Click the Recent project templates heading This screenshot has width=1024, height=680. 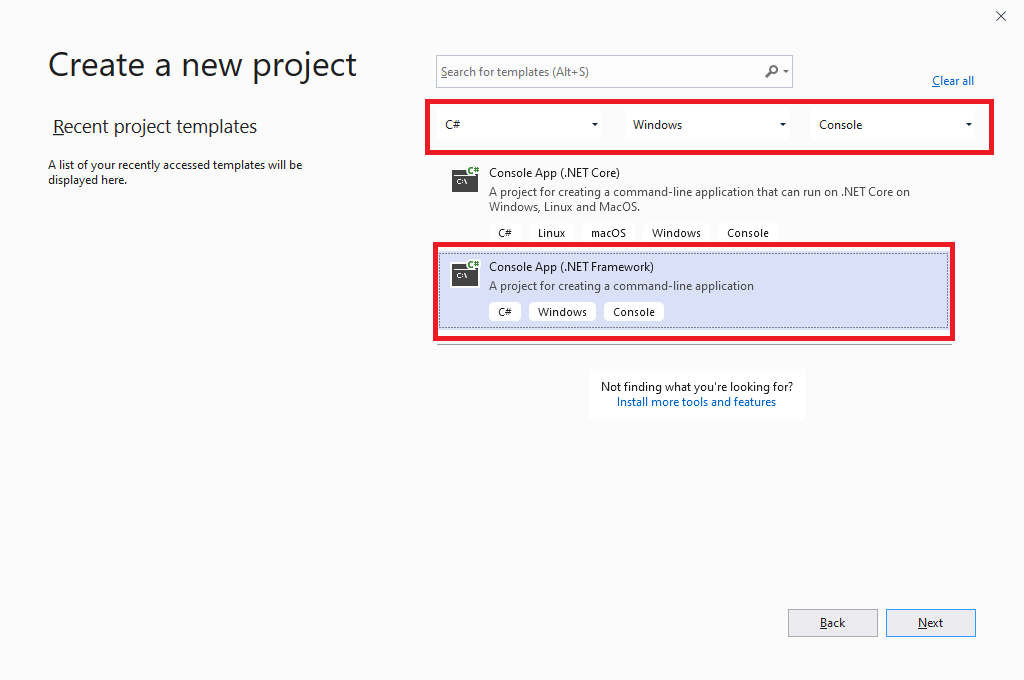pos(155,127)
